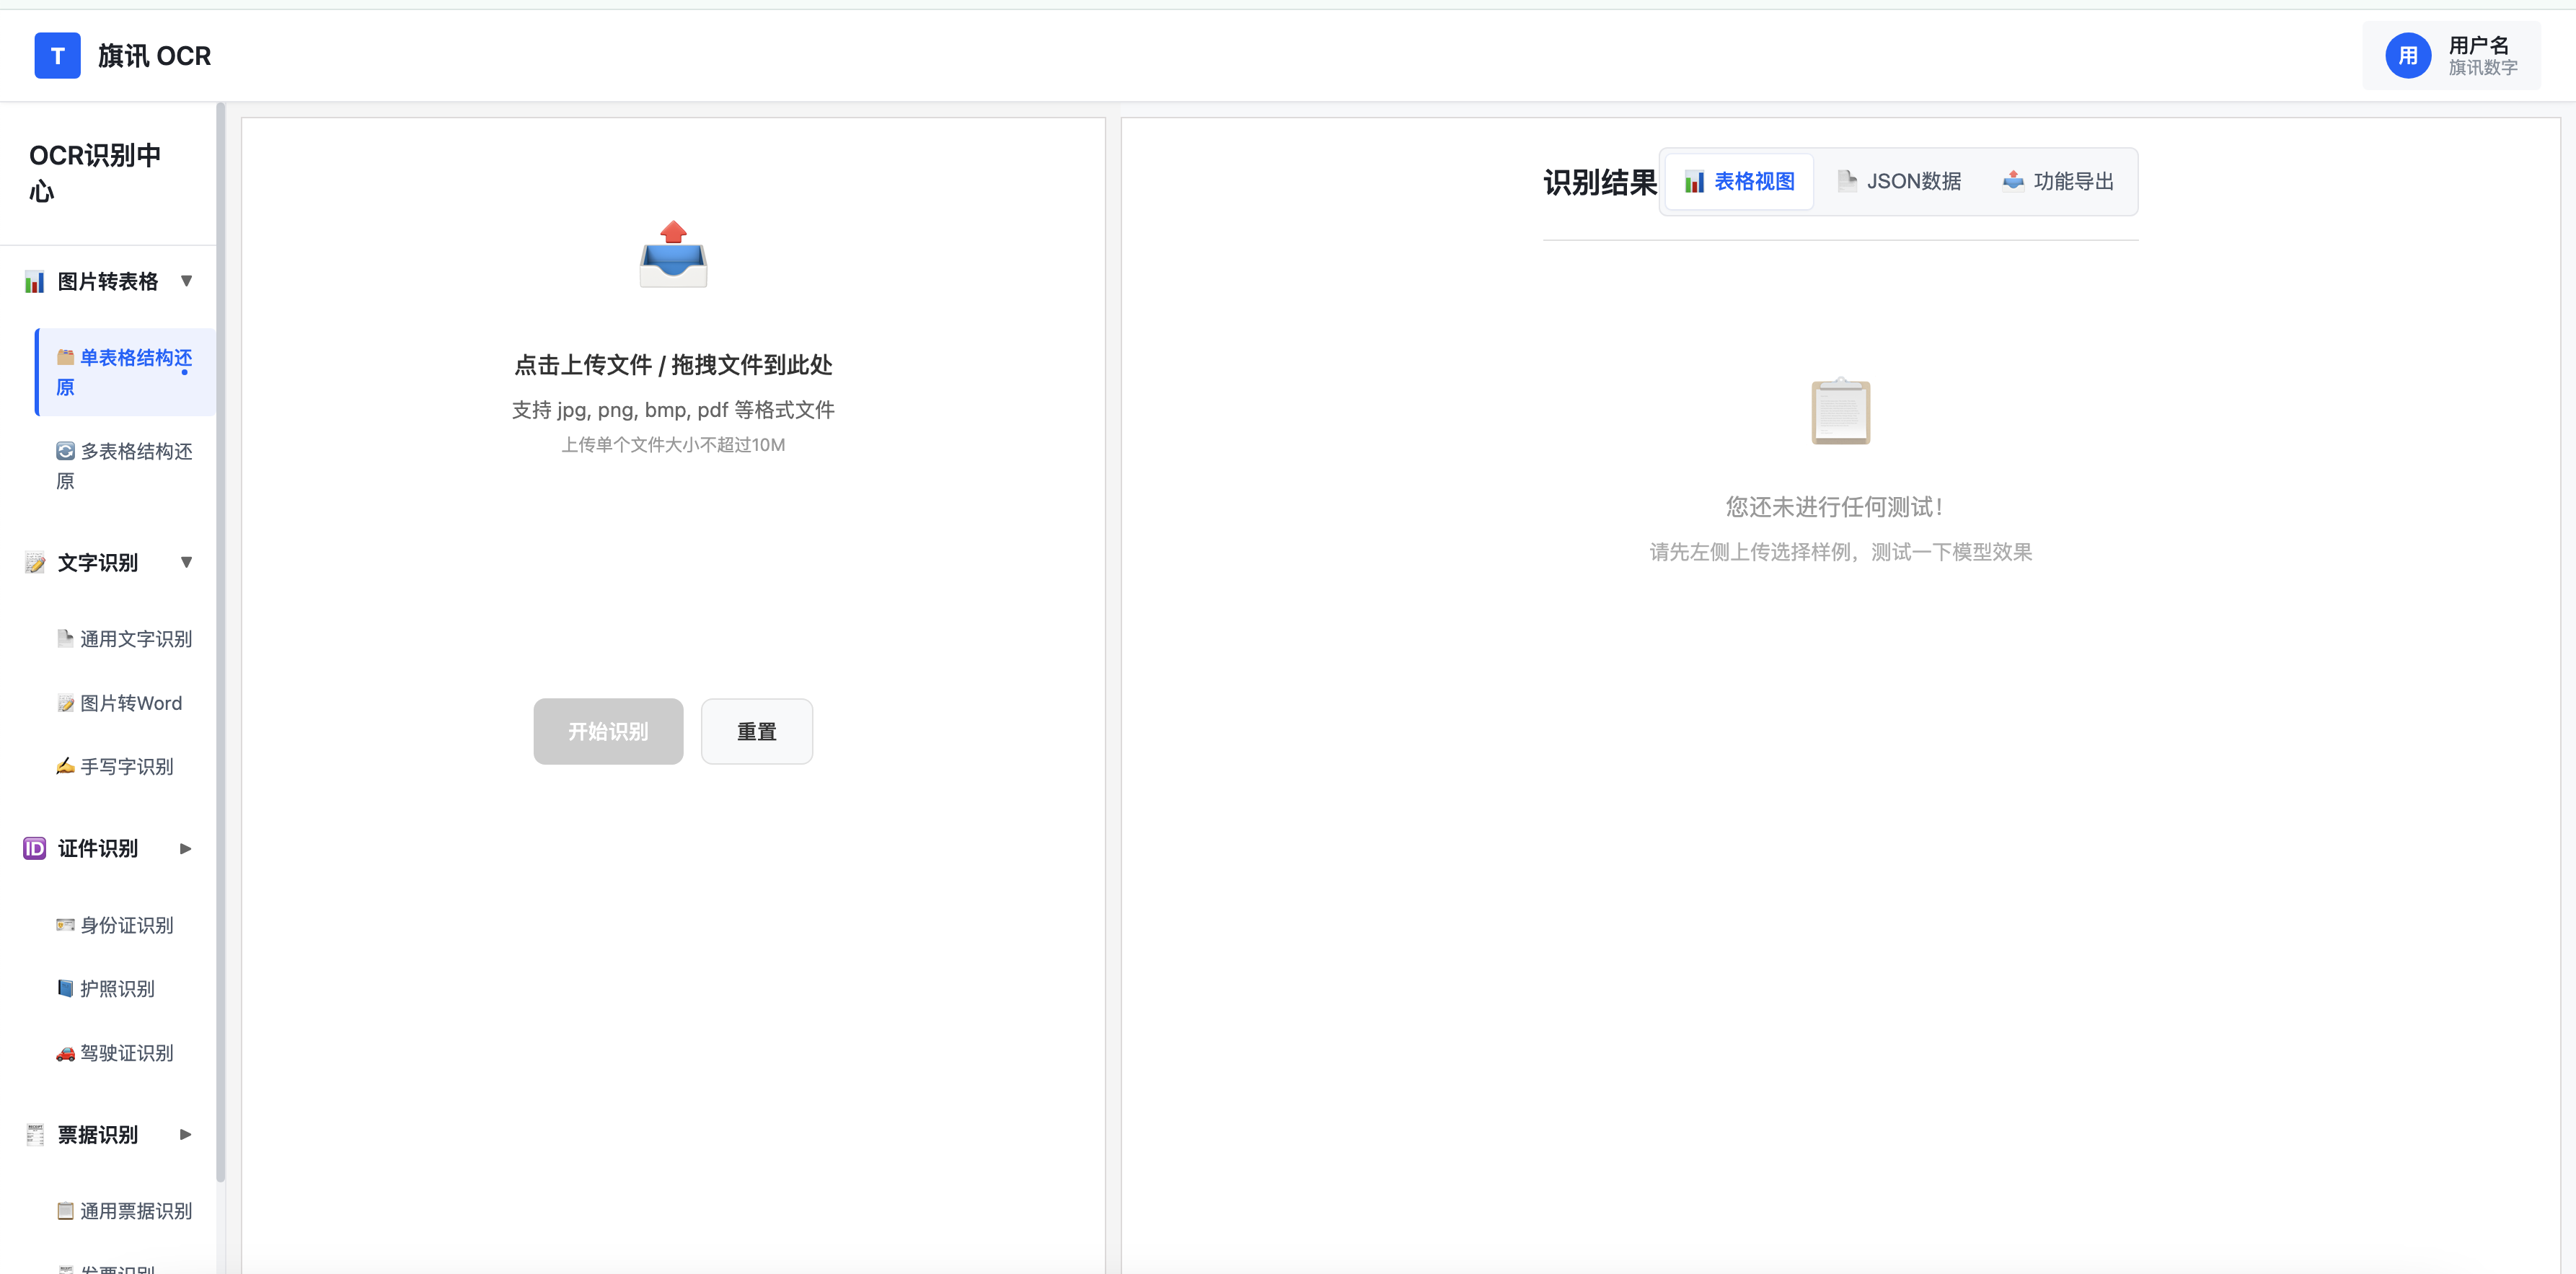
Task: Expand the 票据识别 section arrow
Action: tap(185, 1135)
